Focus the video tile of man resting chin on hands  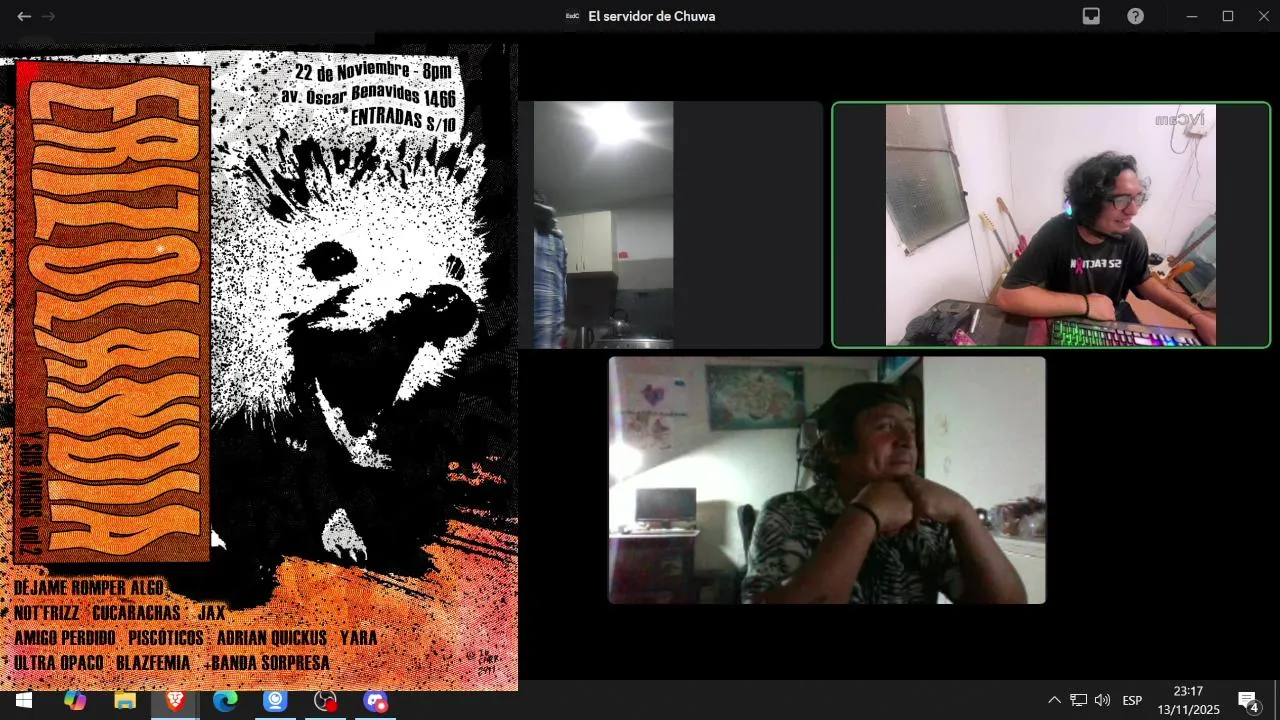827,480
